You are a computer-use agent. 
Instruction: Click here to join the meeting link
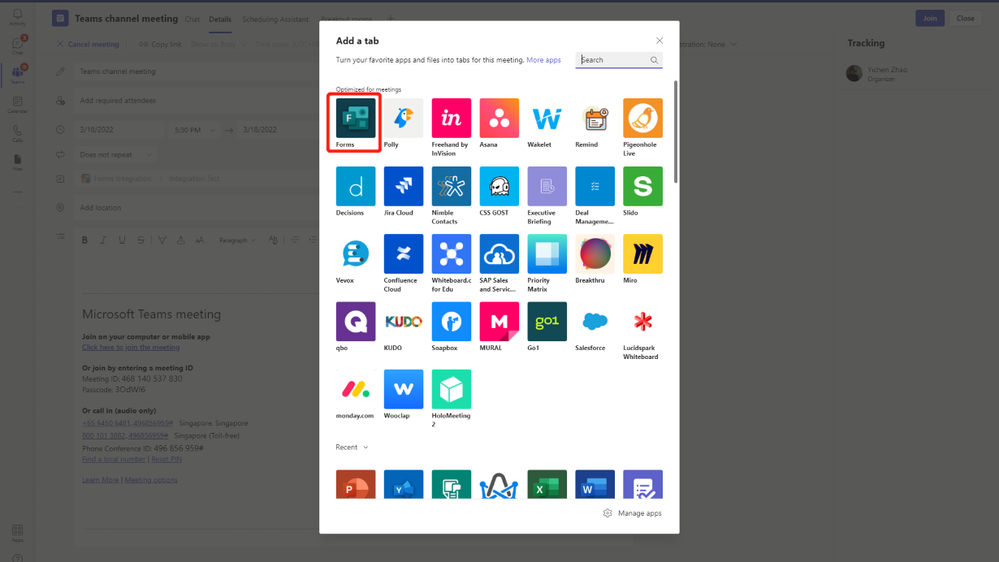131,347
